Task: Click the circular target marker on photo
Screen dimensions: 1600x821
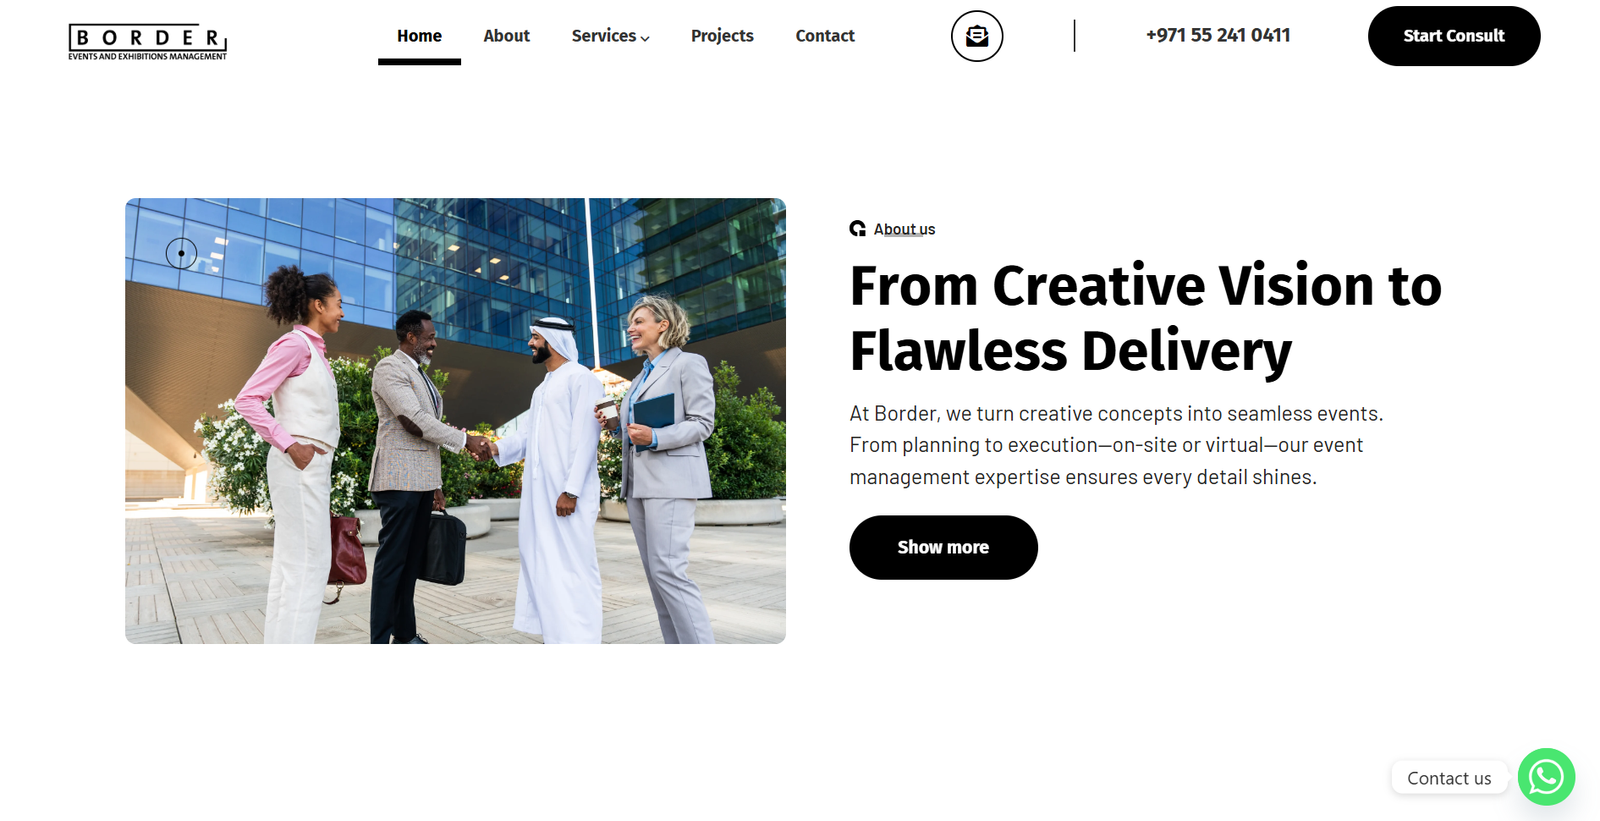Action: point(181,253)
